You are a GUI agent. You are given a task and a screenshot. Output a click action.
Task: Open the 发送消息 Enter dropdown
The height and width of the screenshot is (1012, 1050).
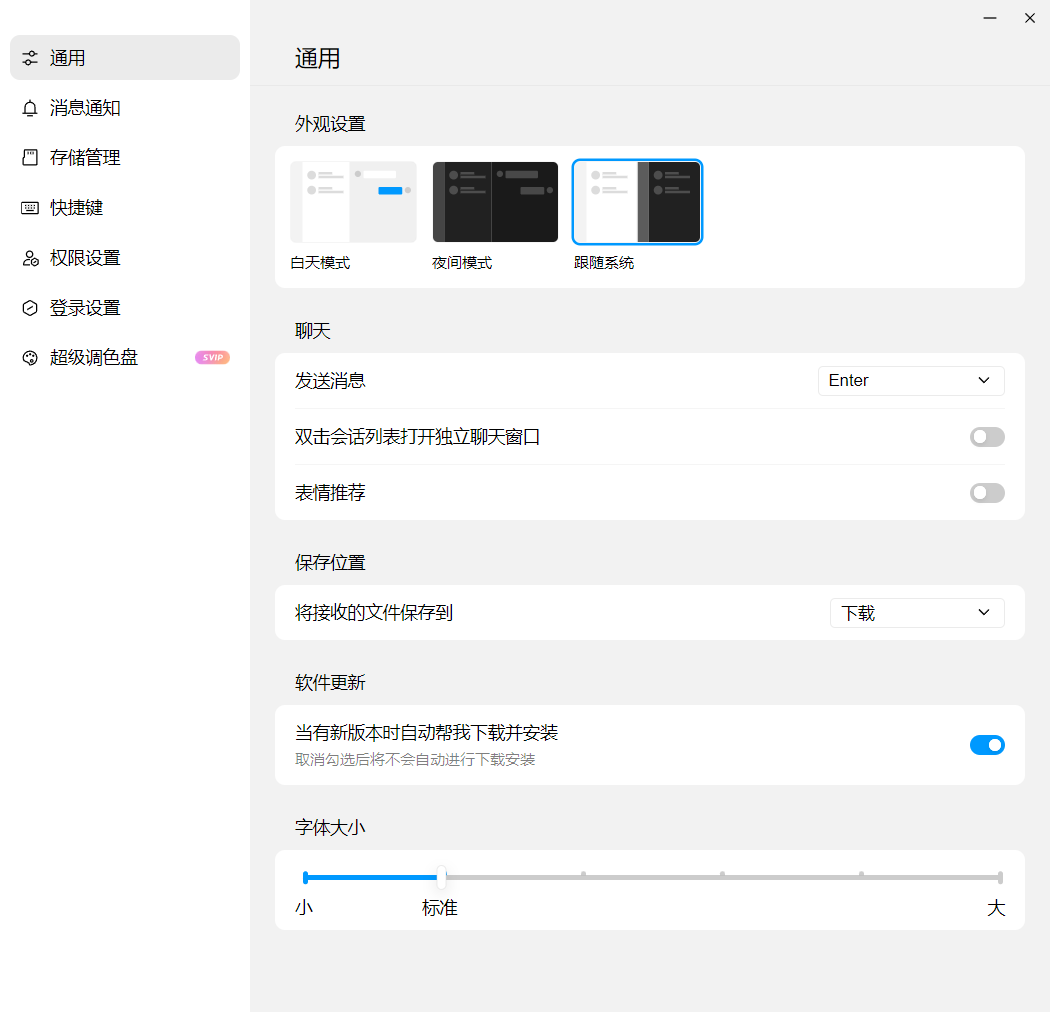[x=910, y=381]
